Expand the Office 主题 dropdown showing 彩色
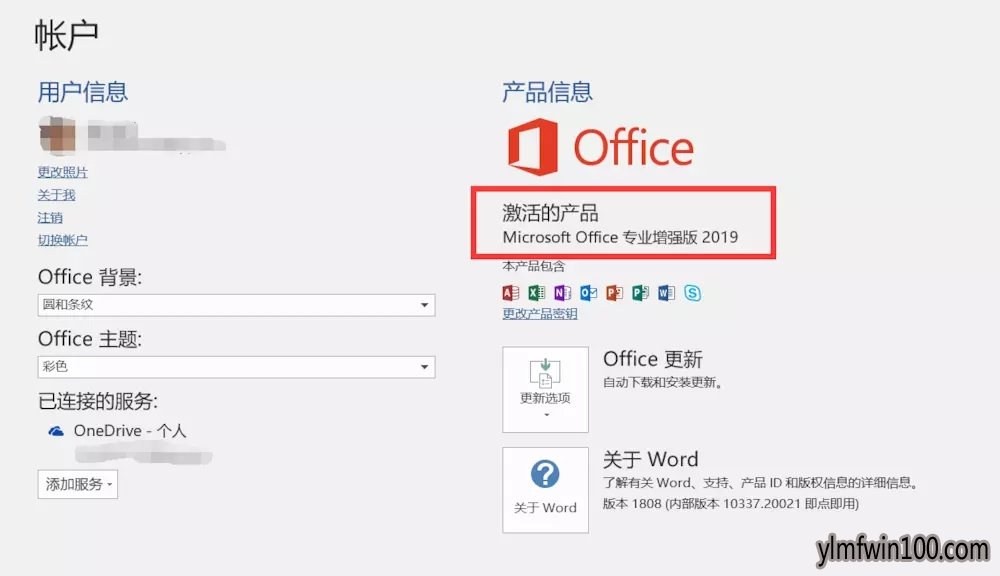The image size is (1000, 576). [237, 367]
